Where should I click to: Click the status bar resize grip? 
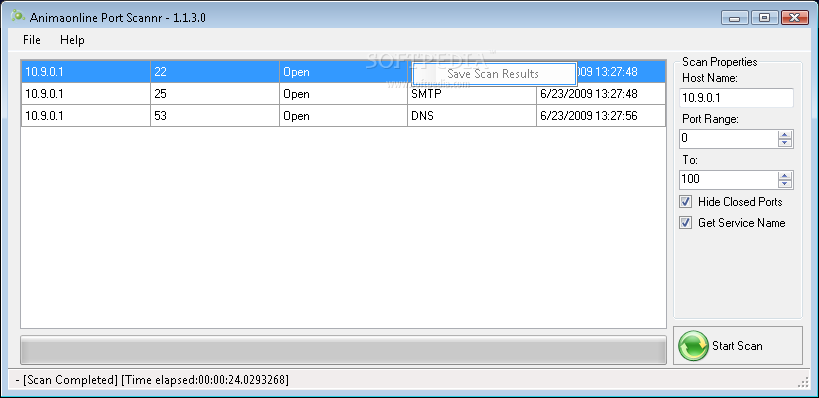(x=803, y=383)
